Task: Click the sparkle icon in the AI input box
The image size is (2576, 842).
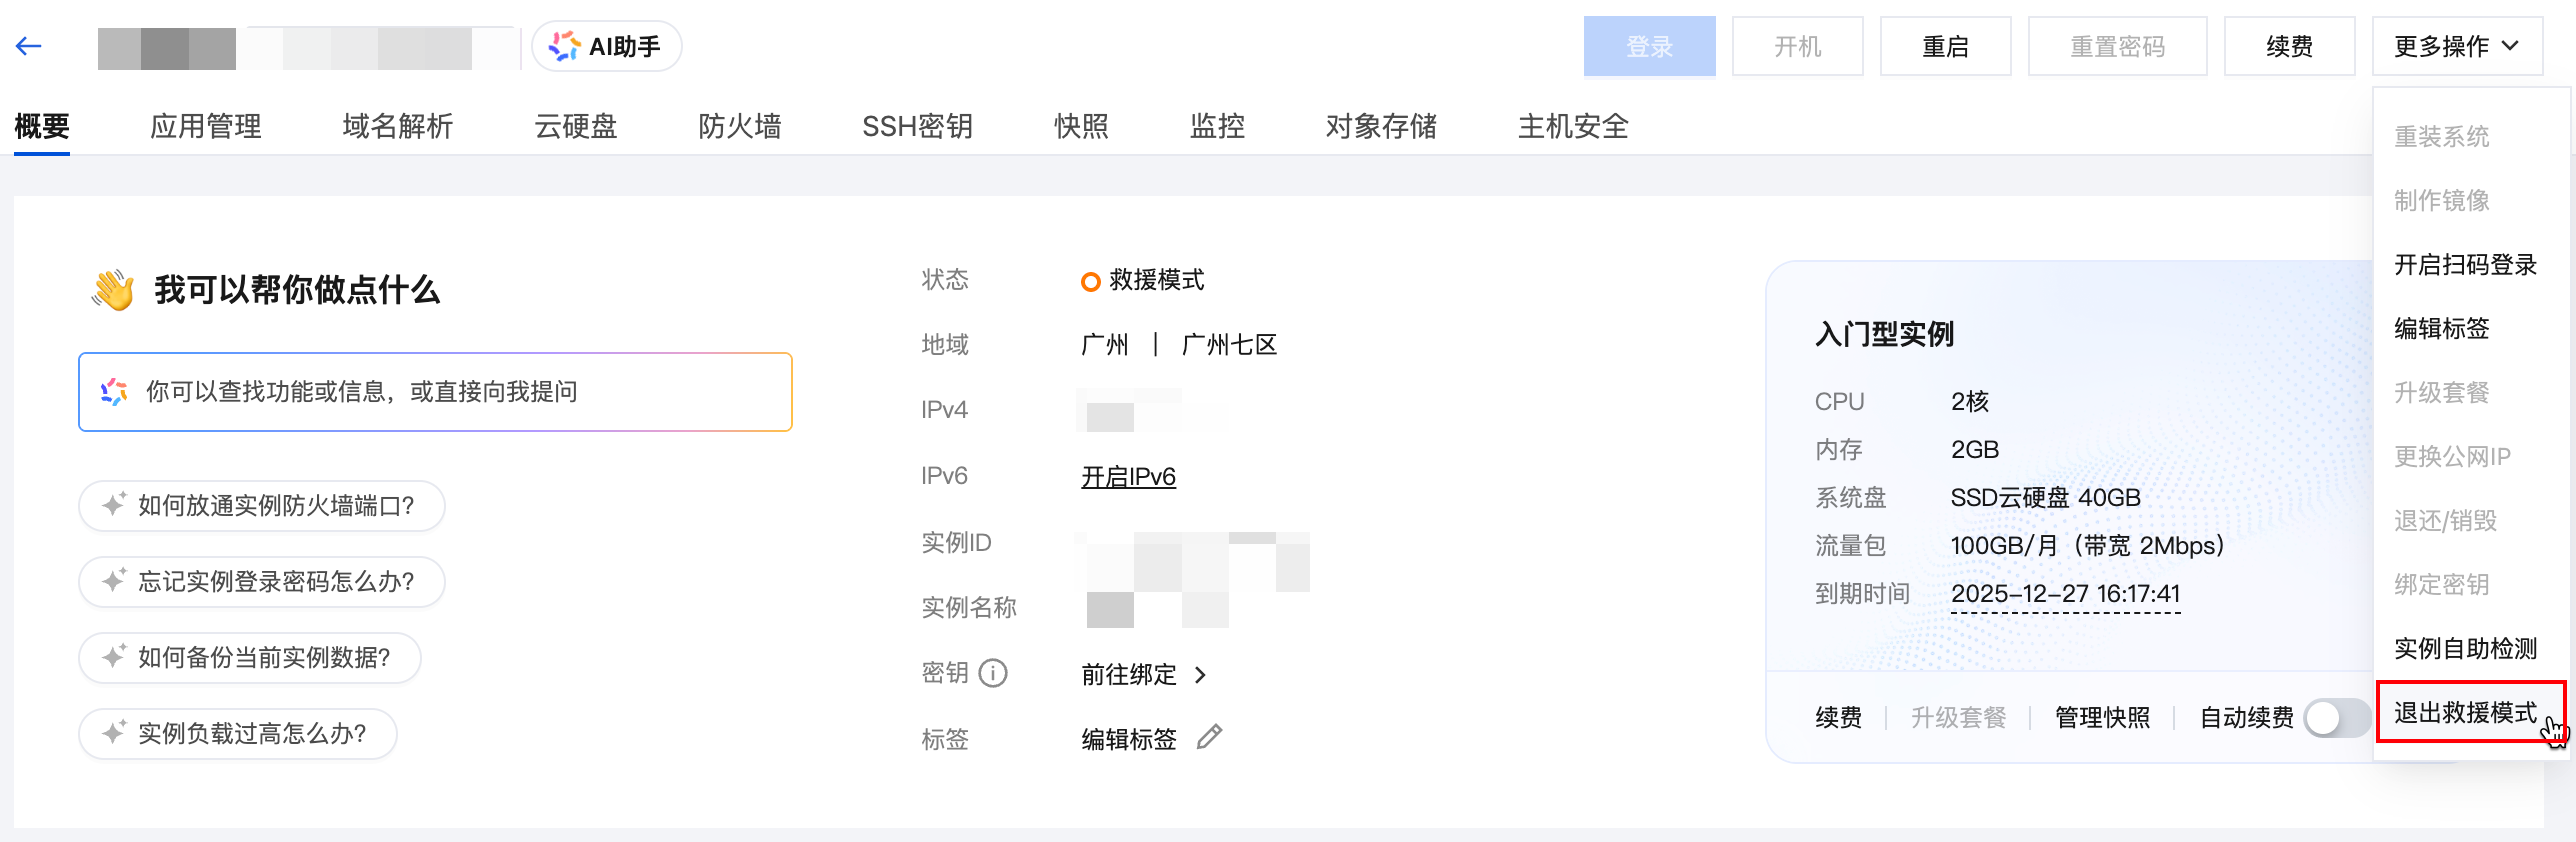Action: (x=114, y=392)
